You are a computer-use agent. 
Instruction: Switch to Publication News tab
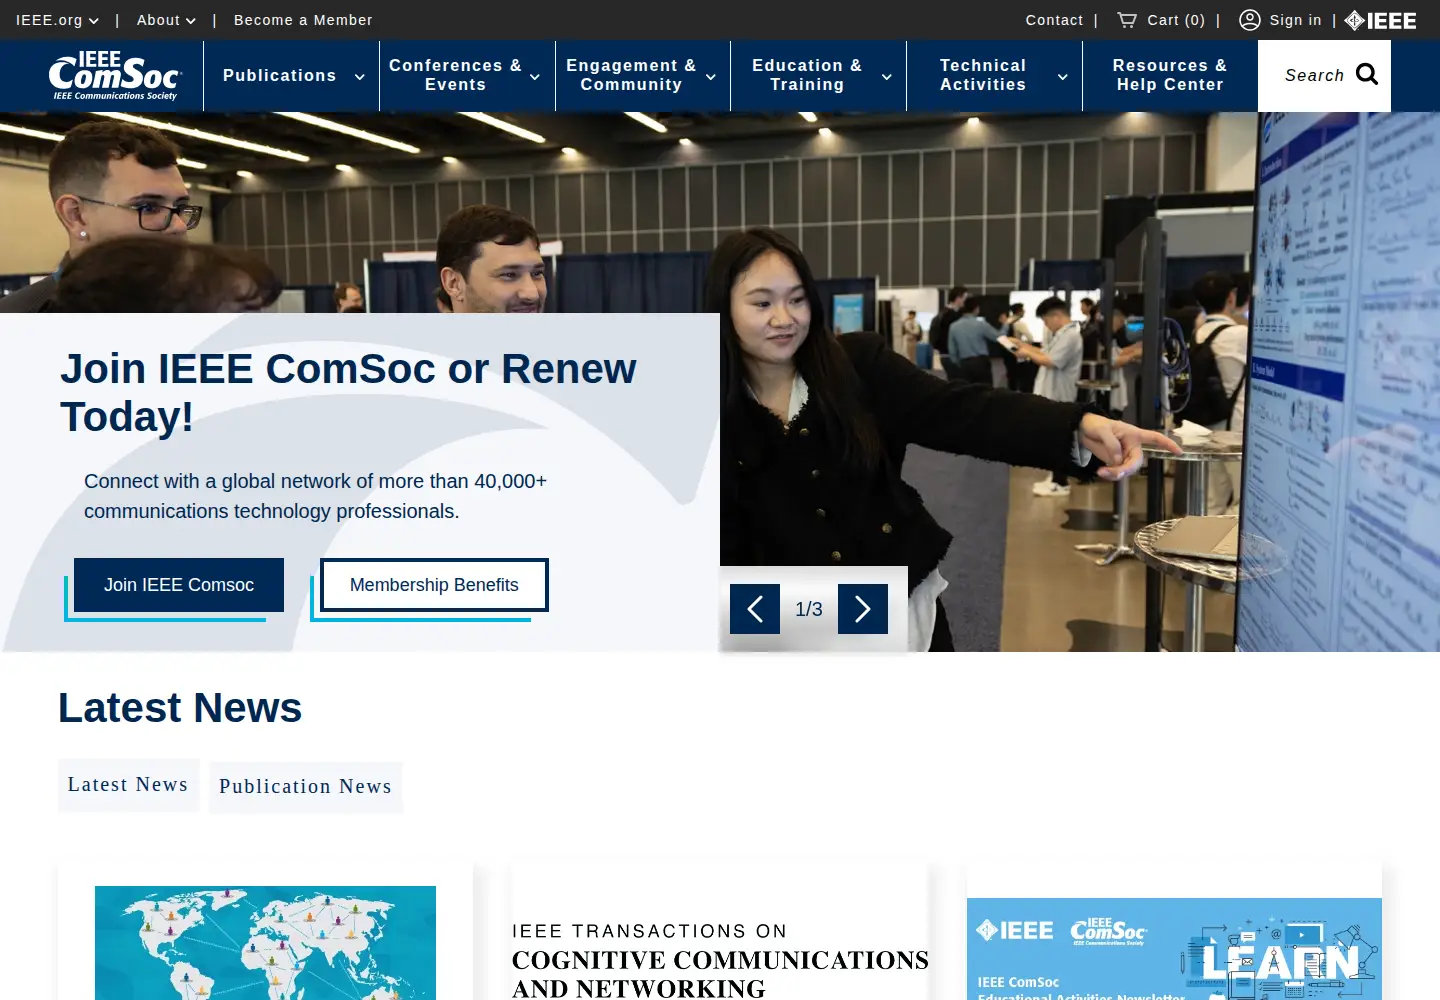[x=306, y=787]
